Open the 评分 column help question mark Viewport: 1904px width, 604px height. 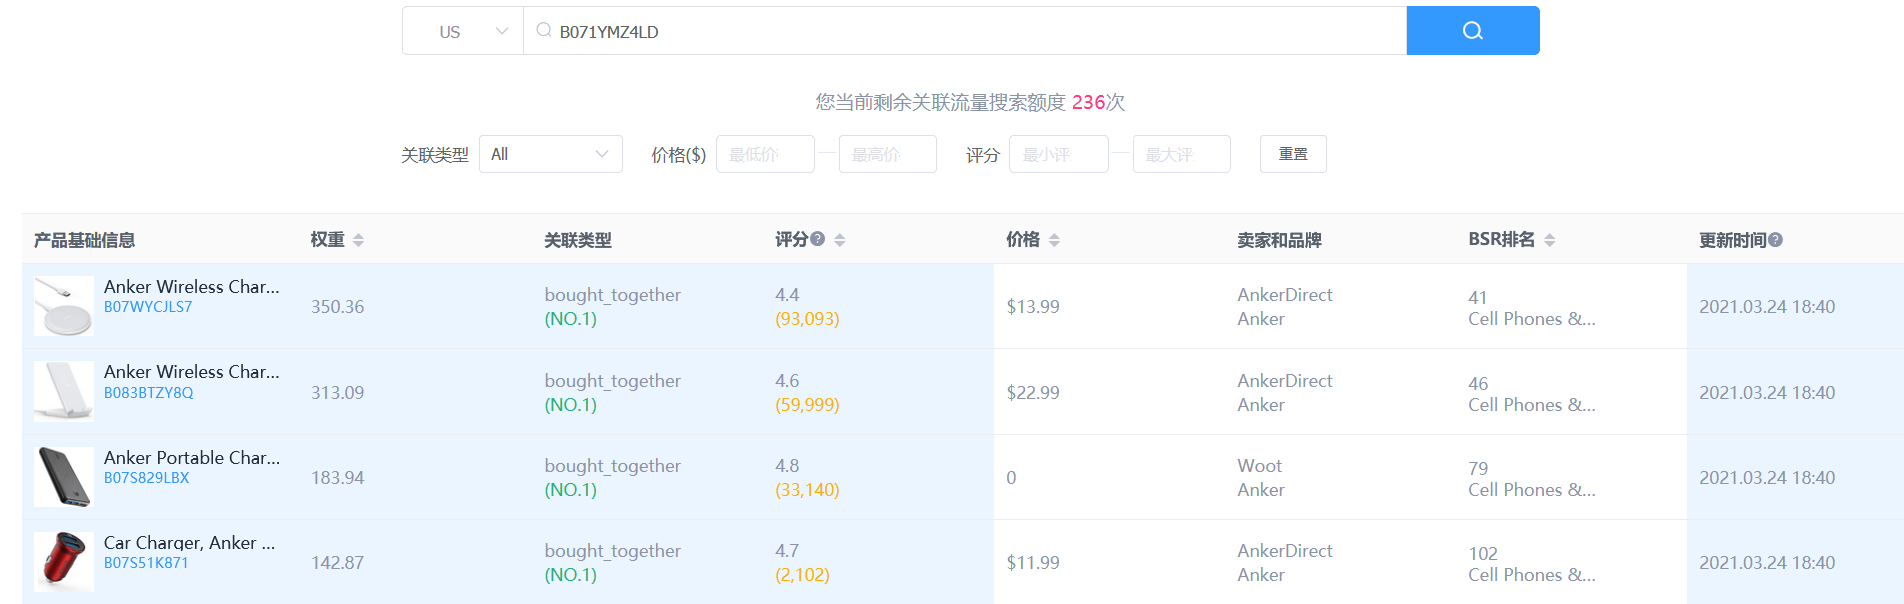(x=818, y=238)
